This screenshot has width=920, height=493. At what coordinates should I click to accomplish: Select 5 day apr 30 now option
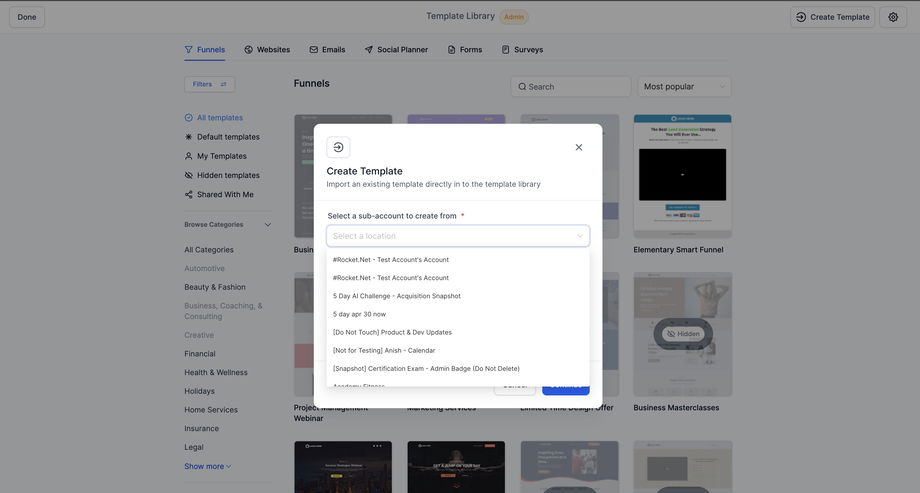(458, 314)
